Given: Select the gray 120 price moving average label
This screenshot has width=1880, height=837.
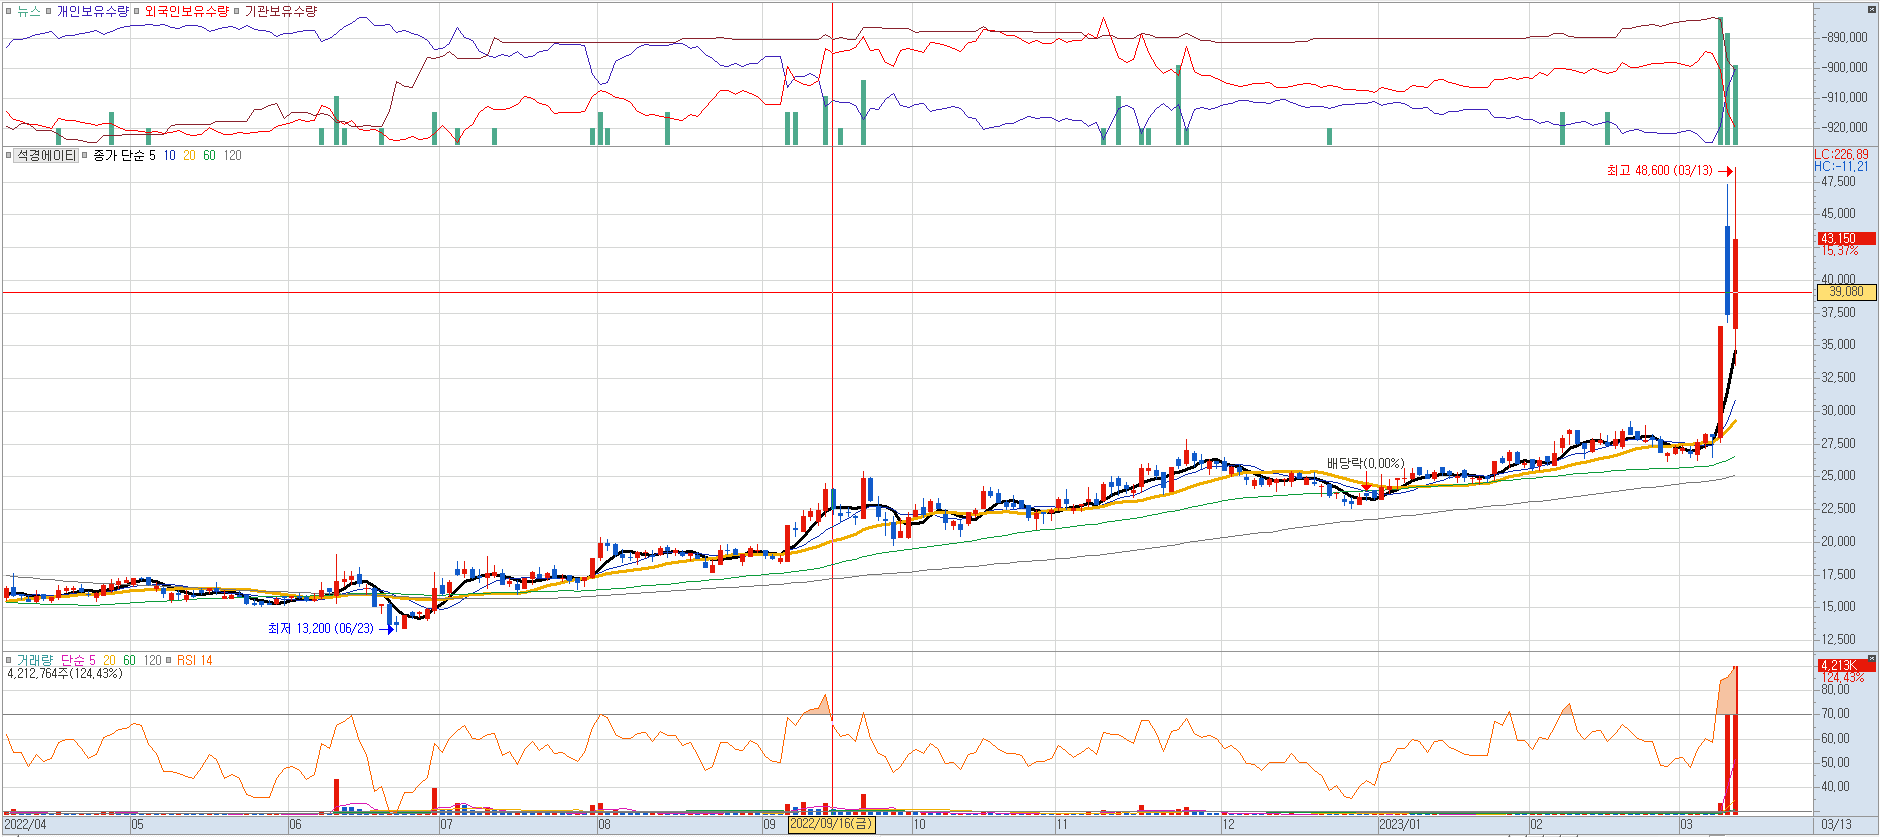Looking at the screenshot, I should pos(232,156).
